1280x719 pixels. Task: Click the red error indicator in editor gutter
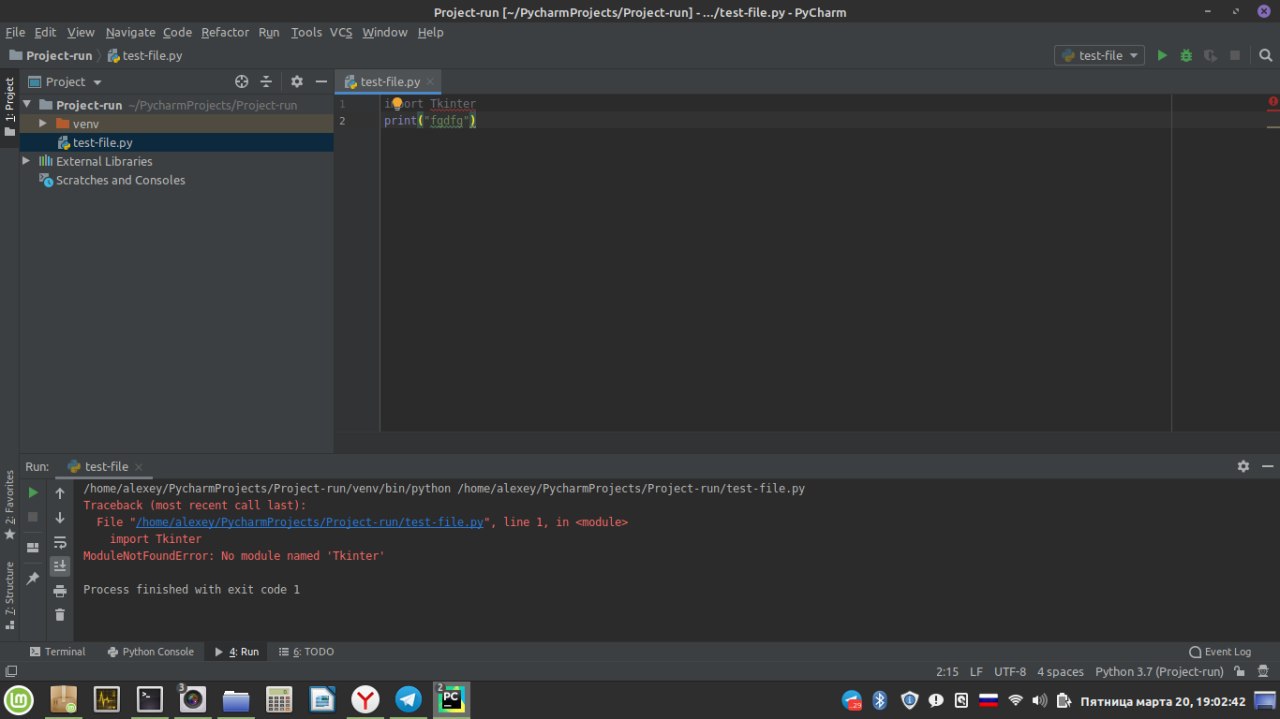[1273, 102]
